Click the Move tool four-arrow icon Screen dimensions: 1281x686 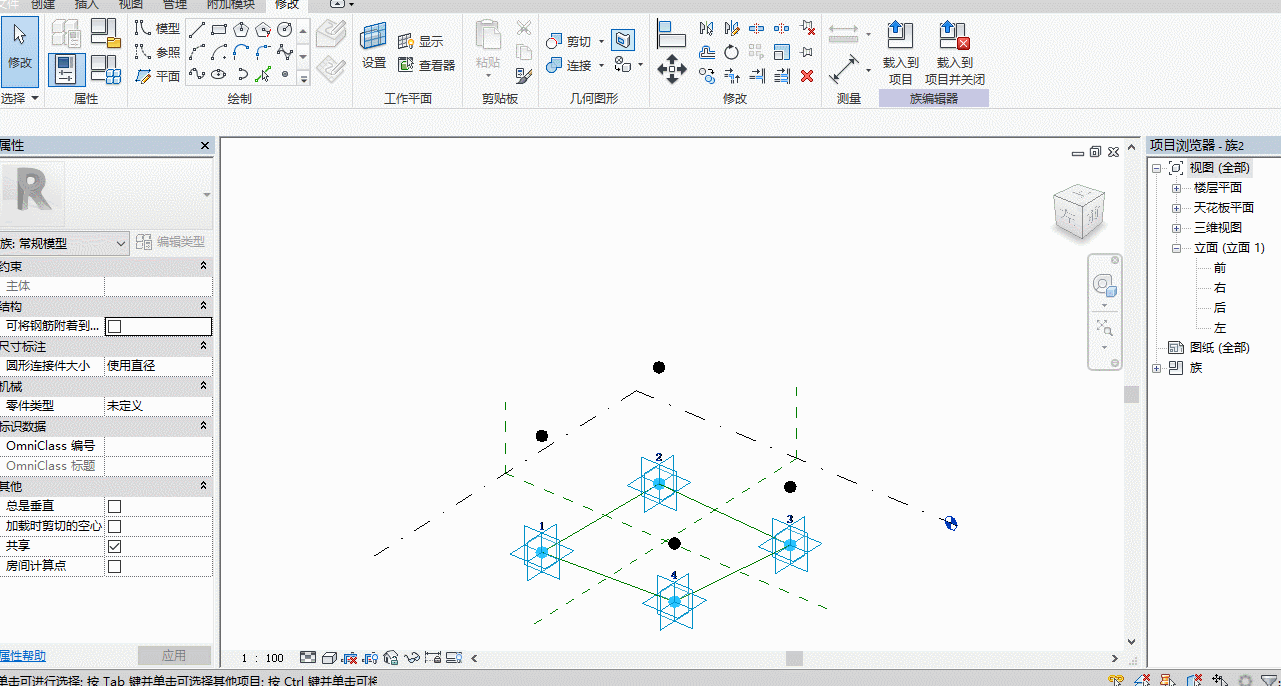(x=671, y=68)
